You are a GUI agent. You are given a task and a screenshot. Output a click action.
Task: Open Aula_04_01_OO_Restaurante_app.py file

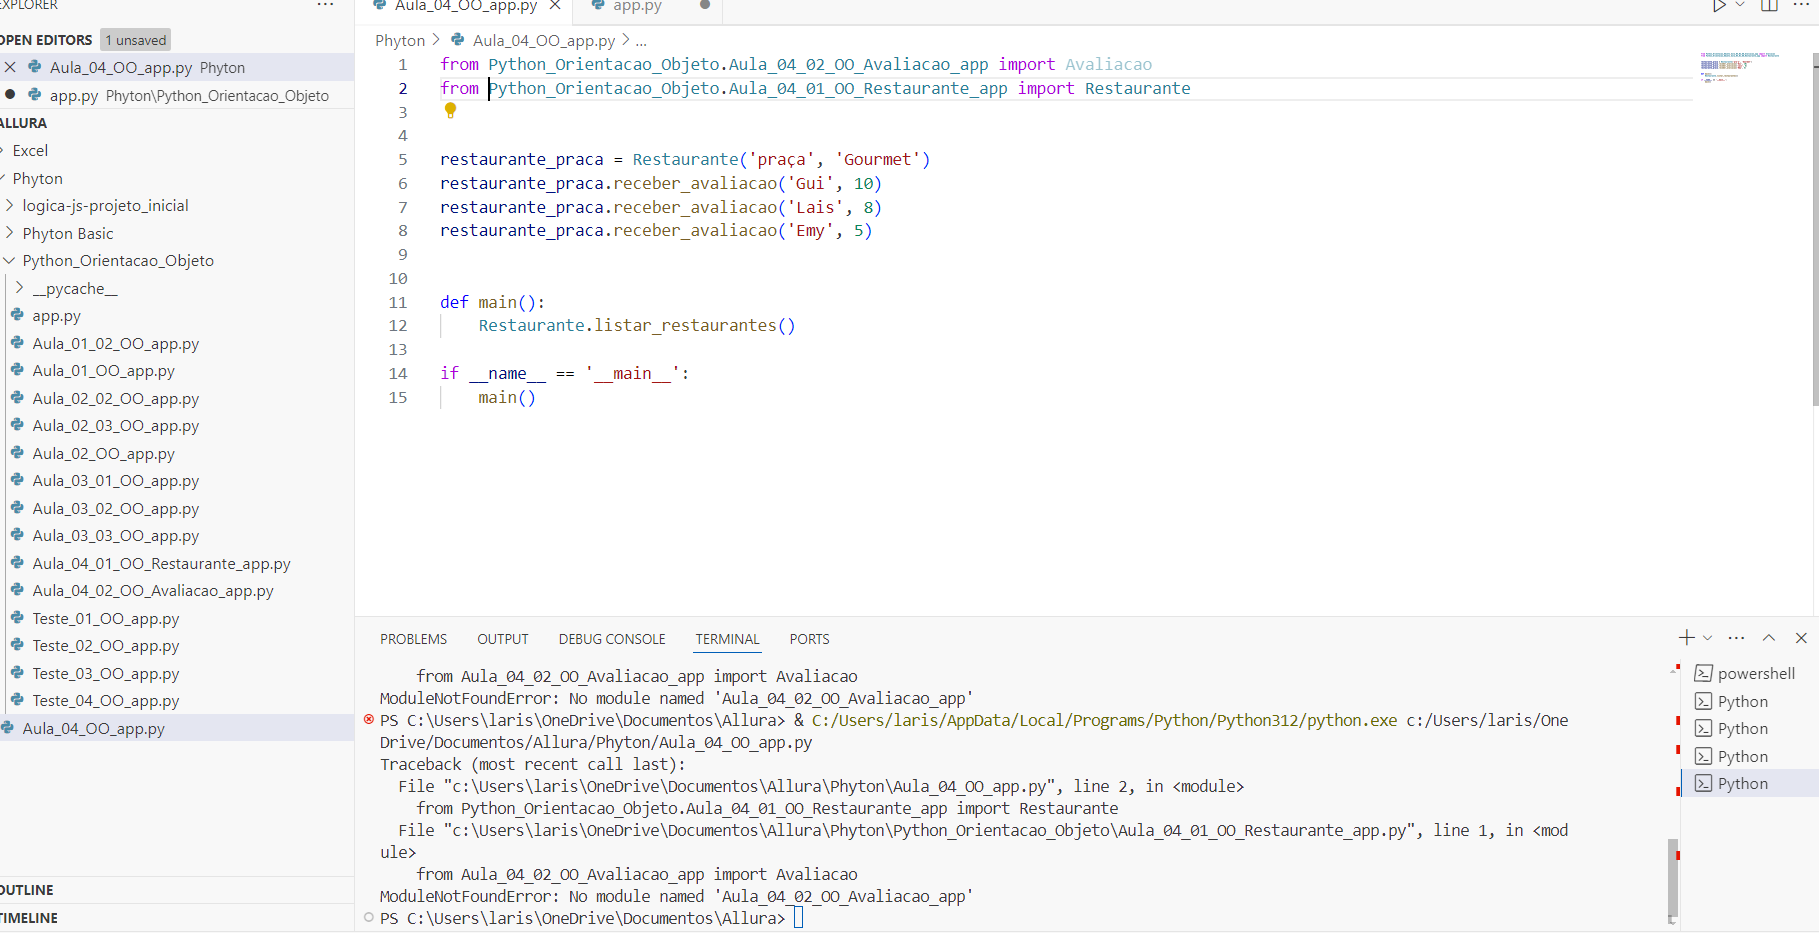(x=161, y=564)
